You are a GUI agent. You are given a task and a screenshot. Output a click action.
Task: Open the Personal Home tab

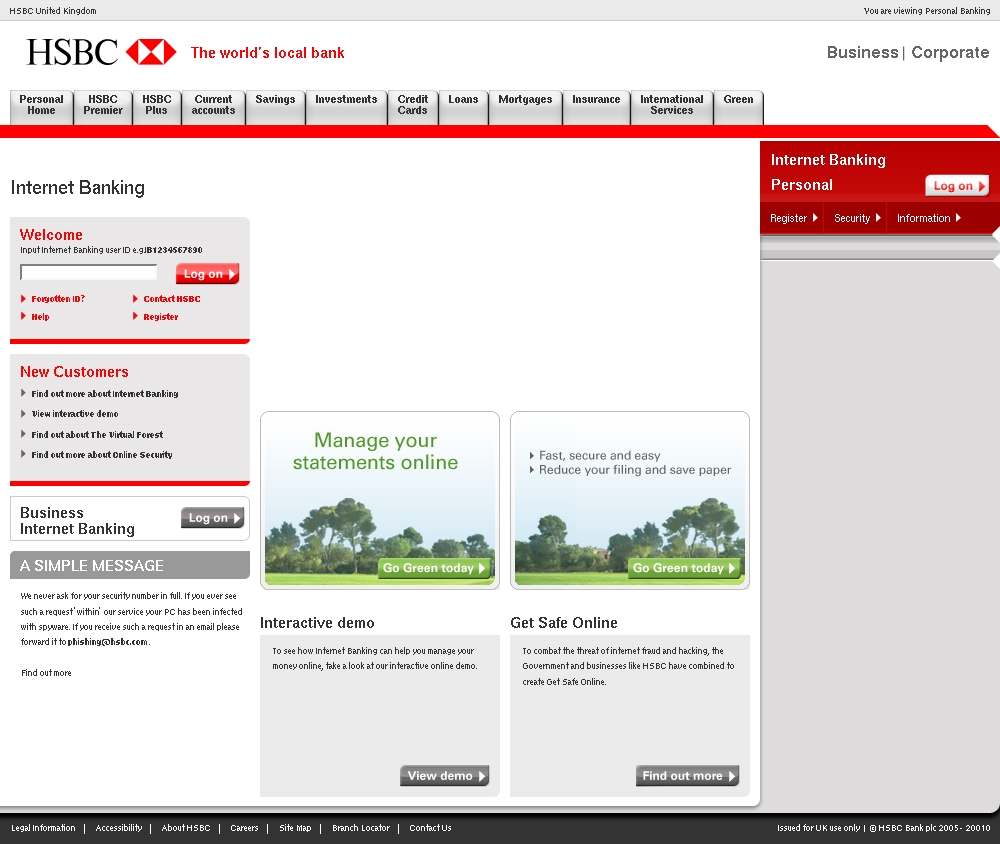[41, 107]
